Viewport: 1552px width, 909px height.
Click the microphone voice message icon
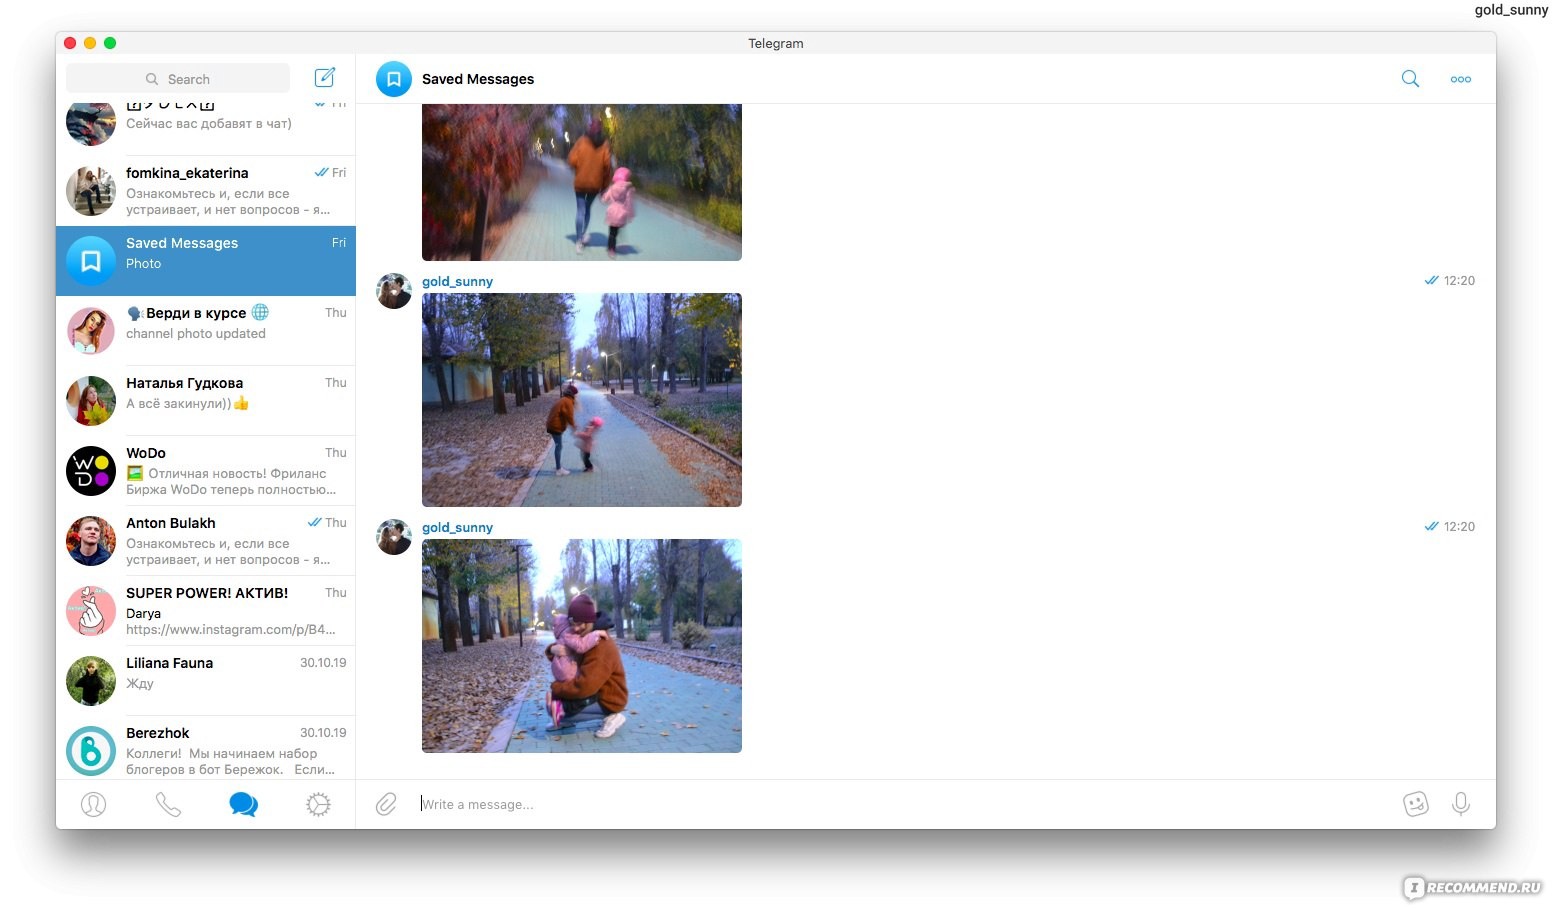(x=1460, y=804)
